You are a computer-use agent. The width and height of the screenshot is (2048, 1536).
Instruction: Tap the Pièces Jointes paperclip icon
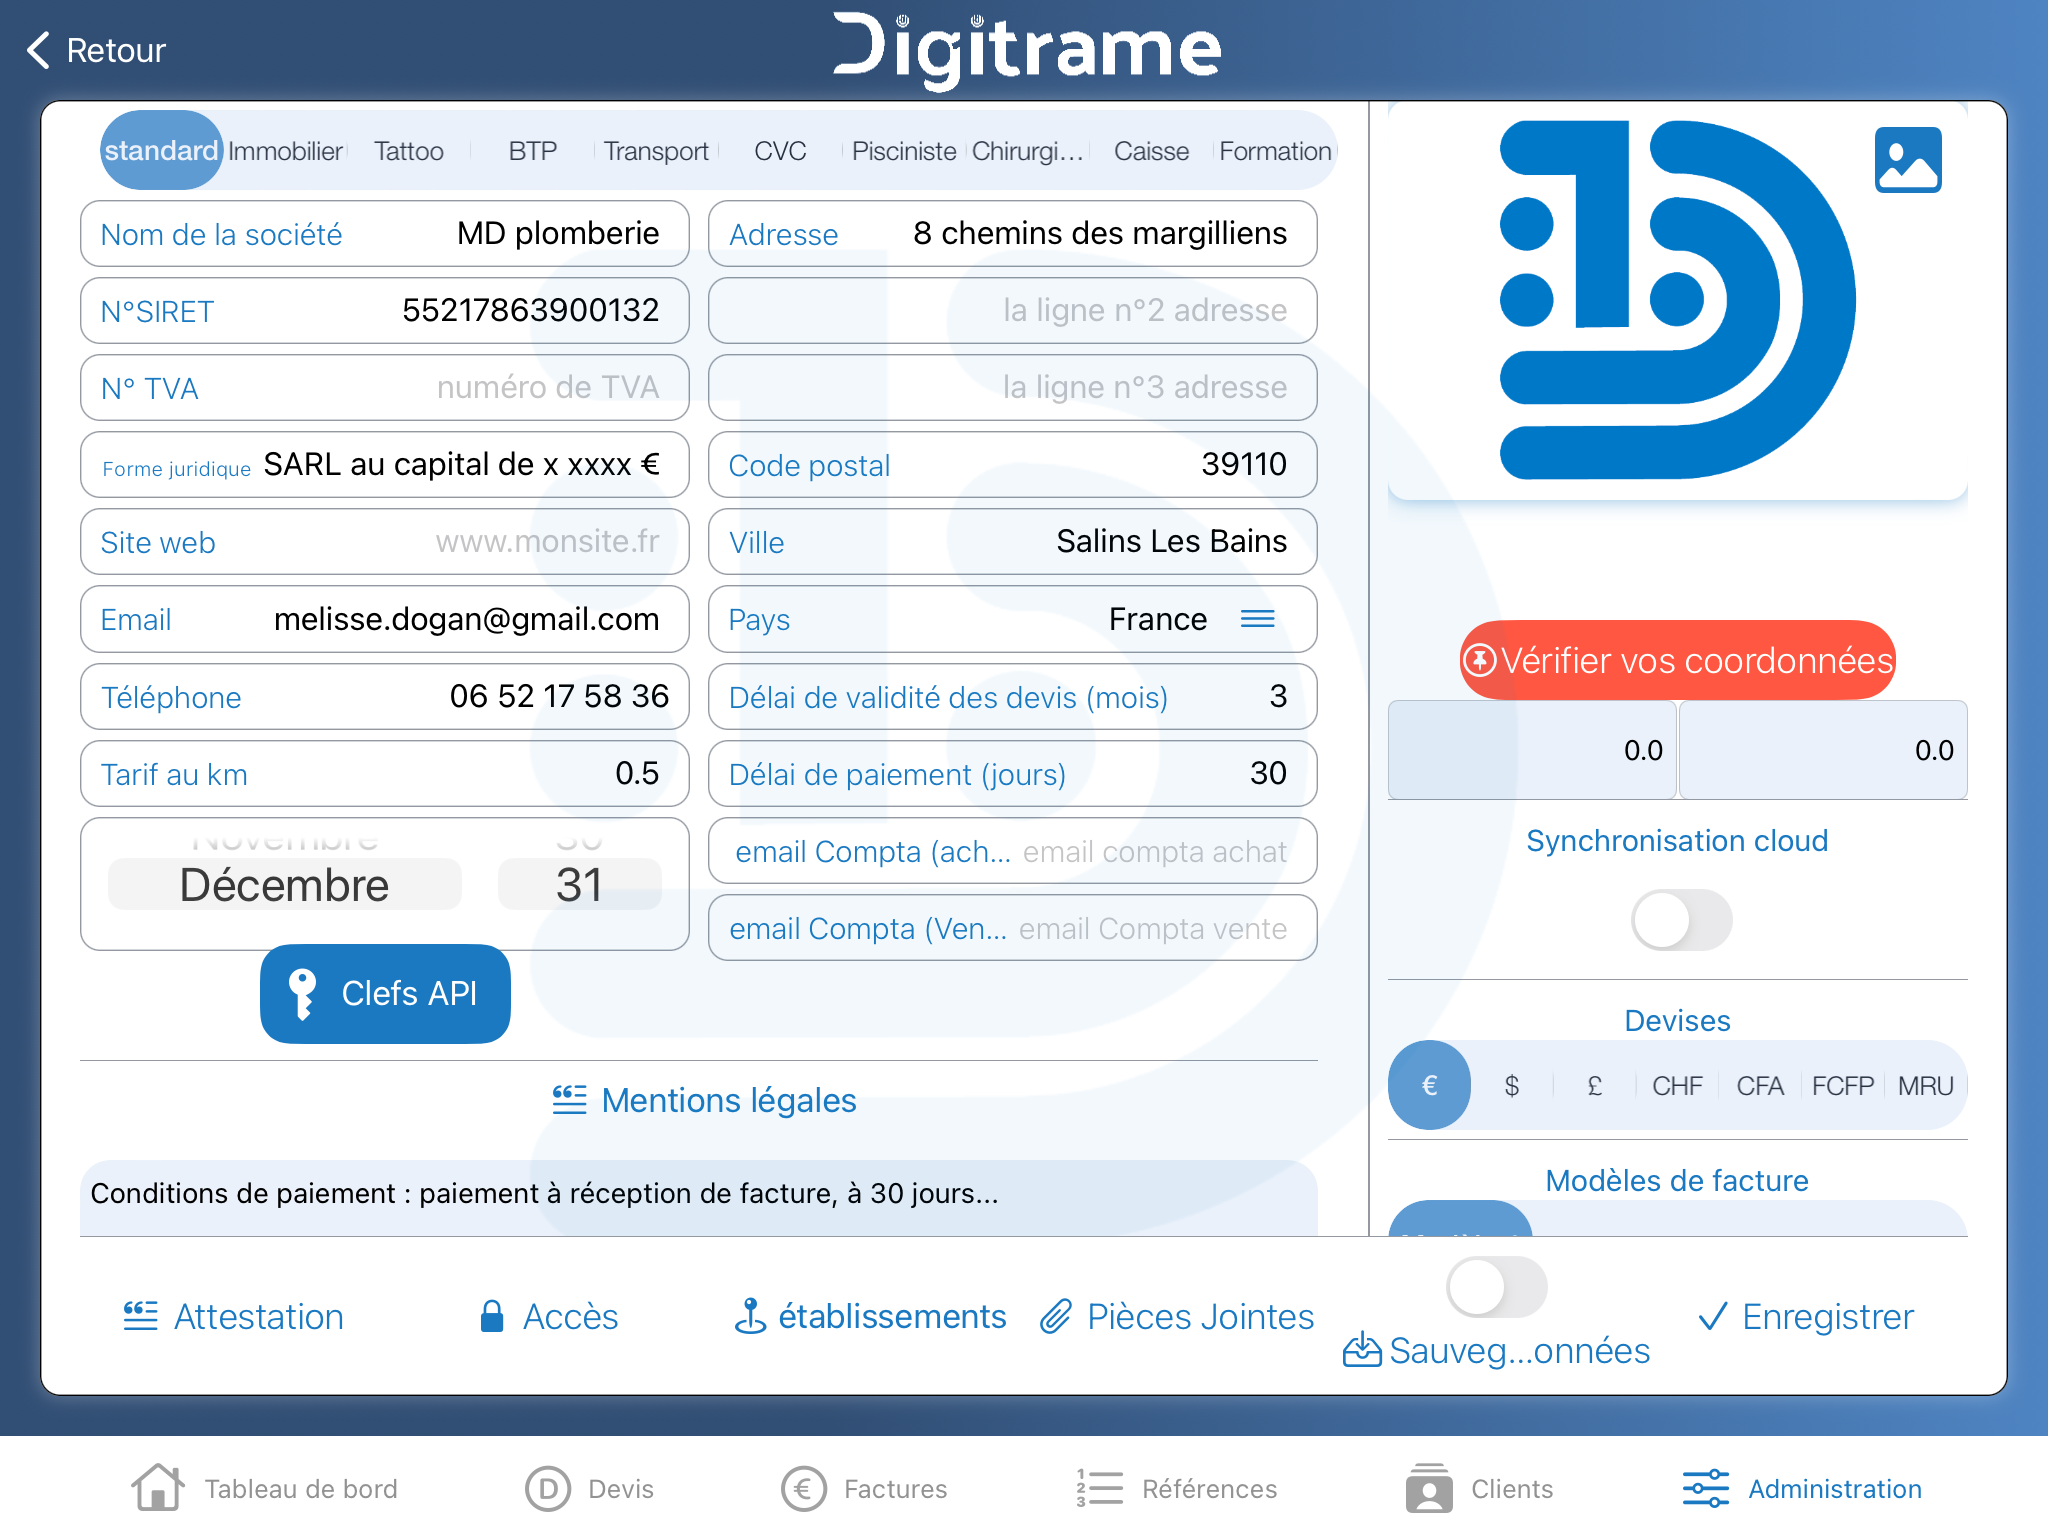coord(1056,1316)
